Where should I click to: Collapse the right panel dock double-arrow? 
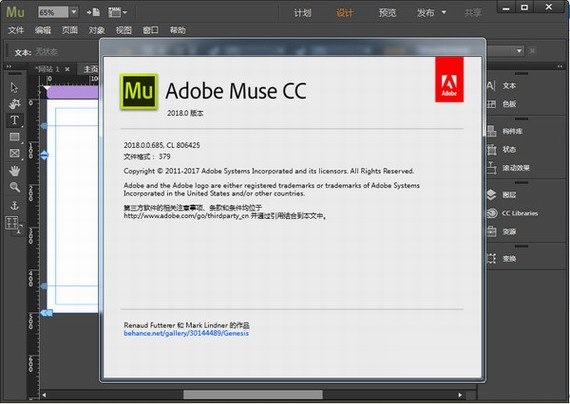(x=560, y=67)
